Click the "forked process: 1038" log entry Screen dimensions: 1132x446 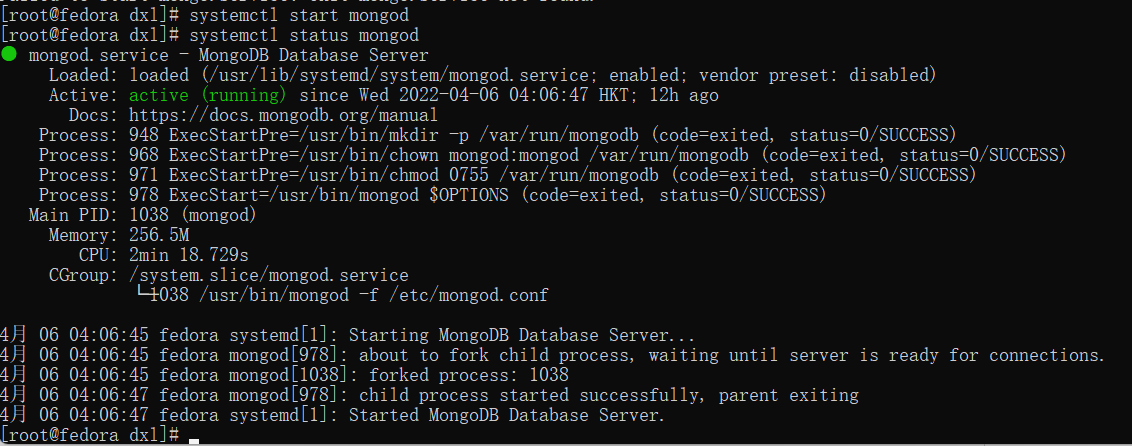(468, 375)
